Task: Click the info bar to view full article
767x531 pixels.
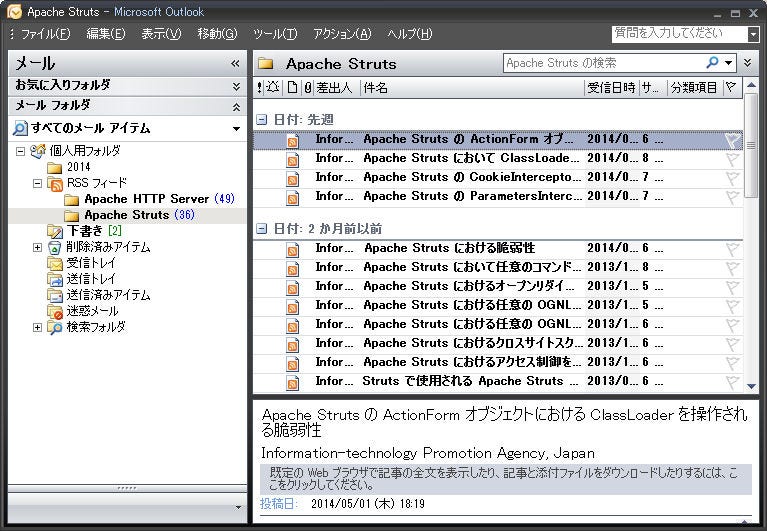Action: 505,479
